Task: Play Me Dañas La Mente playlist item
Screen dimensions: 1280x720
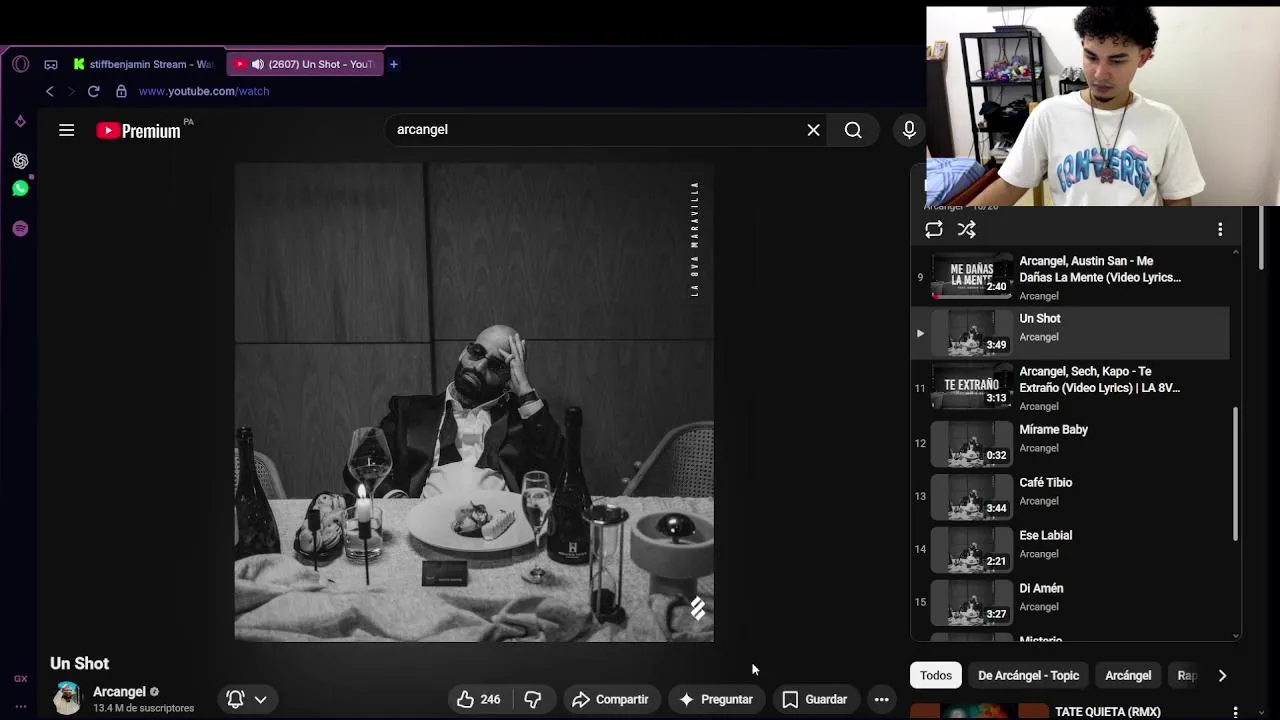Action: 1070,277
